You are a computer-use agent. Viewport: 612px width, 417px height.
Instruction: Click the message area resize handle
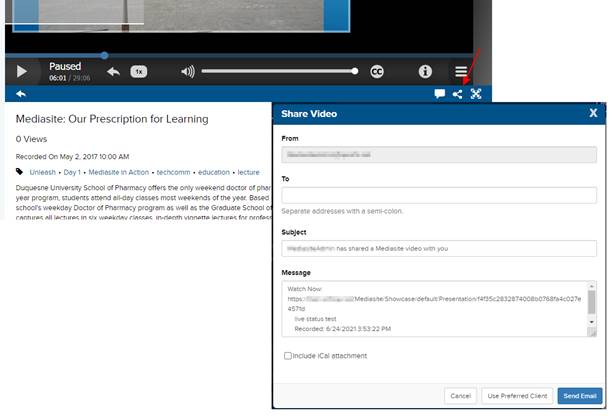pos(592,333)
